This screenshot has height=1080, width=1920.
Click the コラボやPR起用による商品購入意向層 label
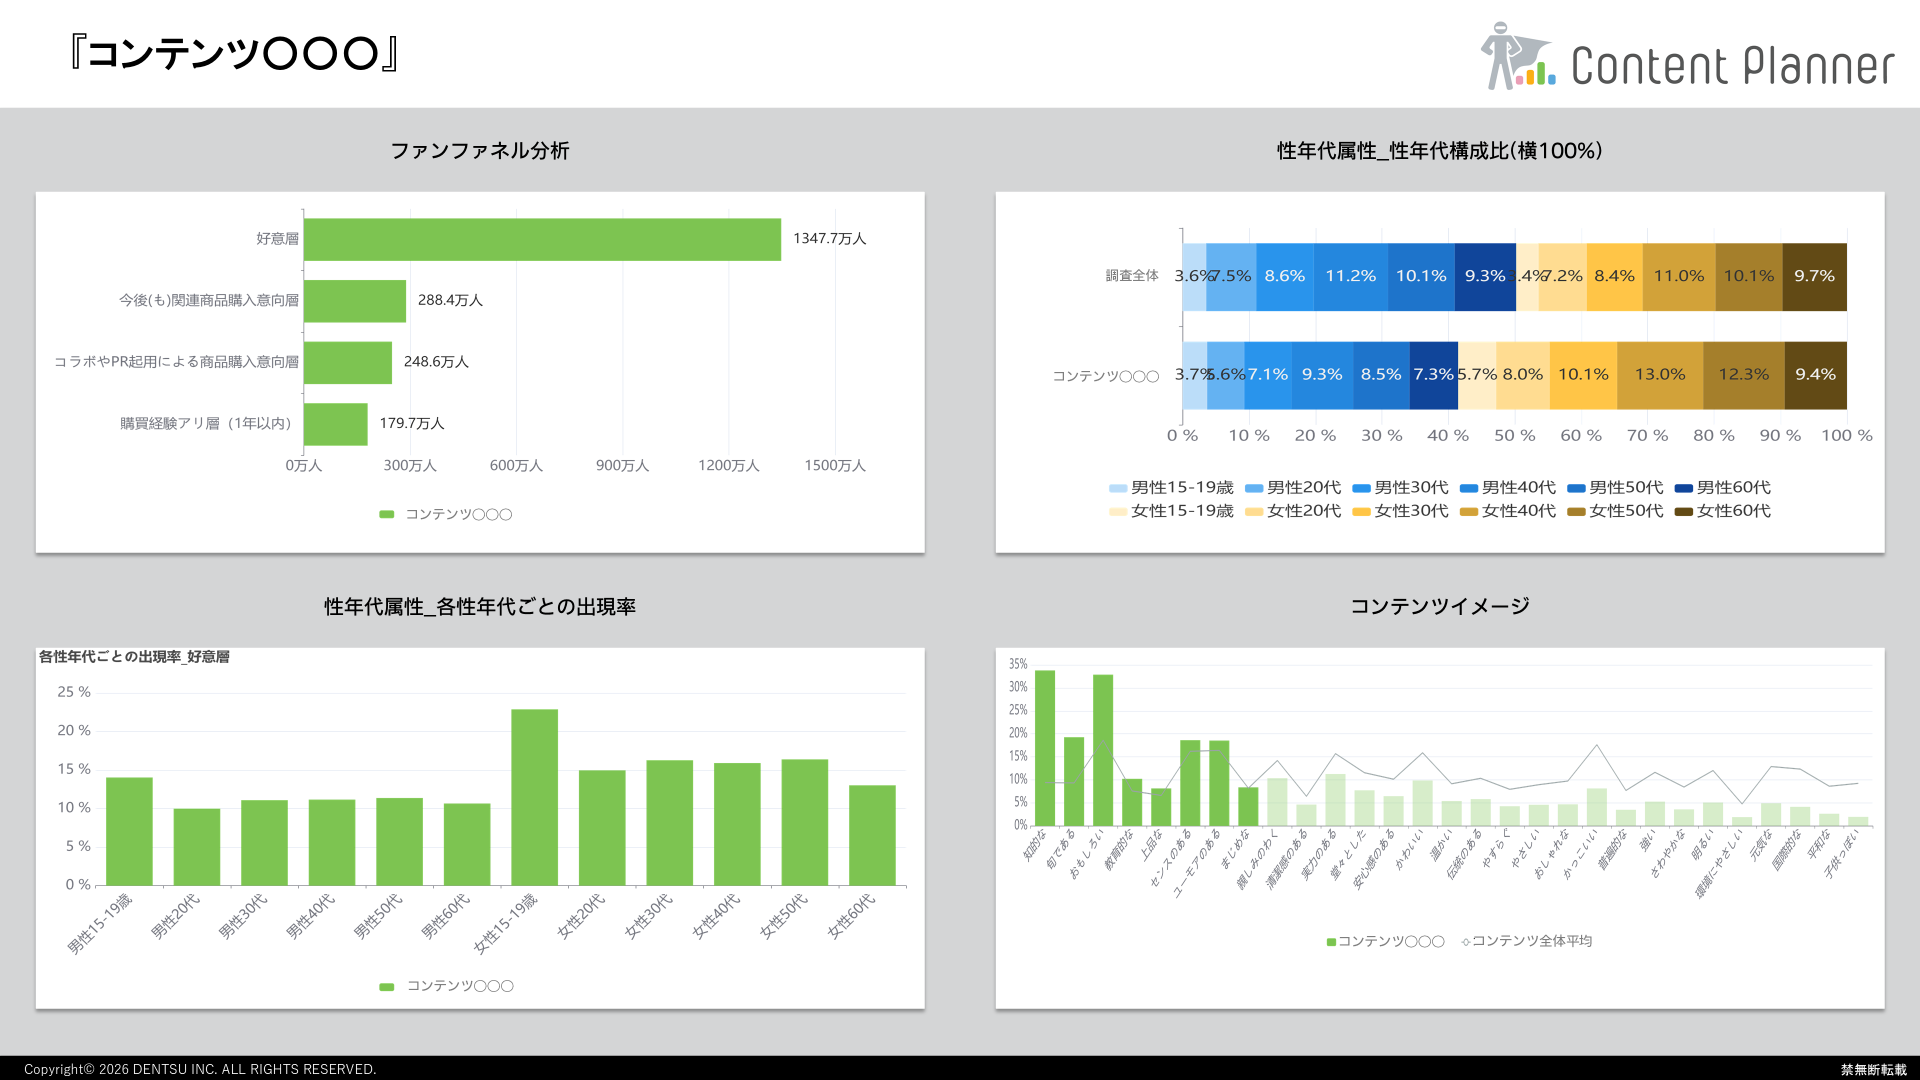click(177, 362)
